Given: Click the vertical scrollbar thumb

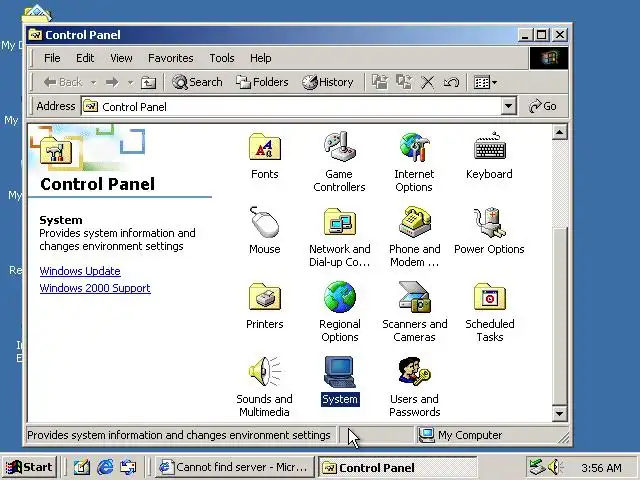Looking at the screenshot, I should [560, 317].
